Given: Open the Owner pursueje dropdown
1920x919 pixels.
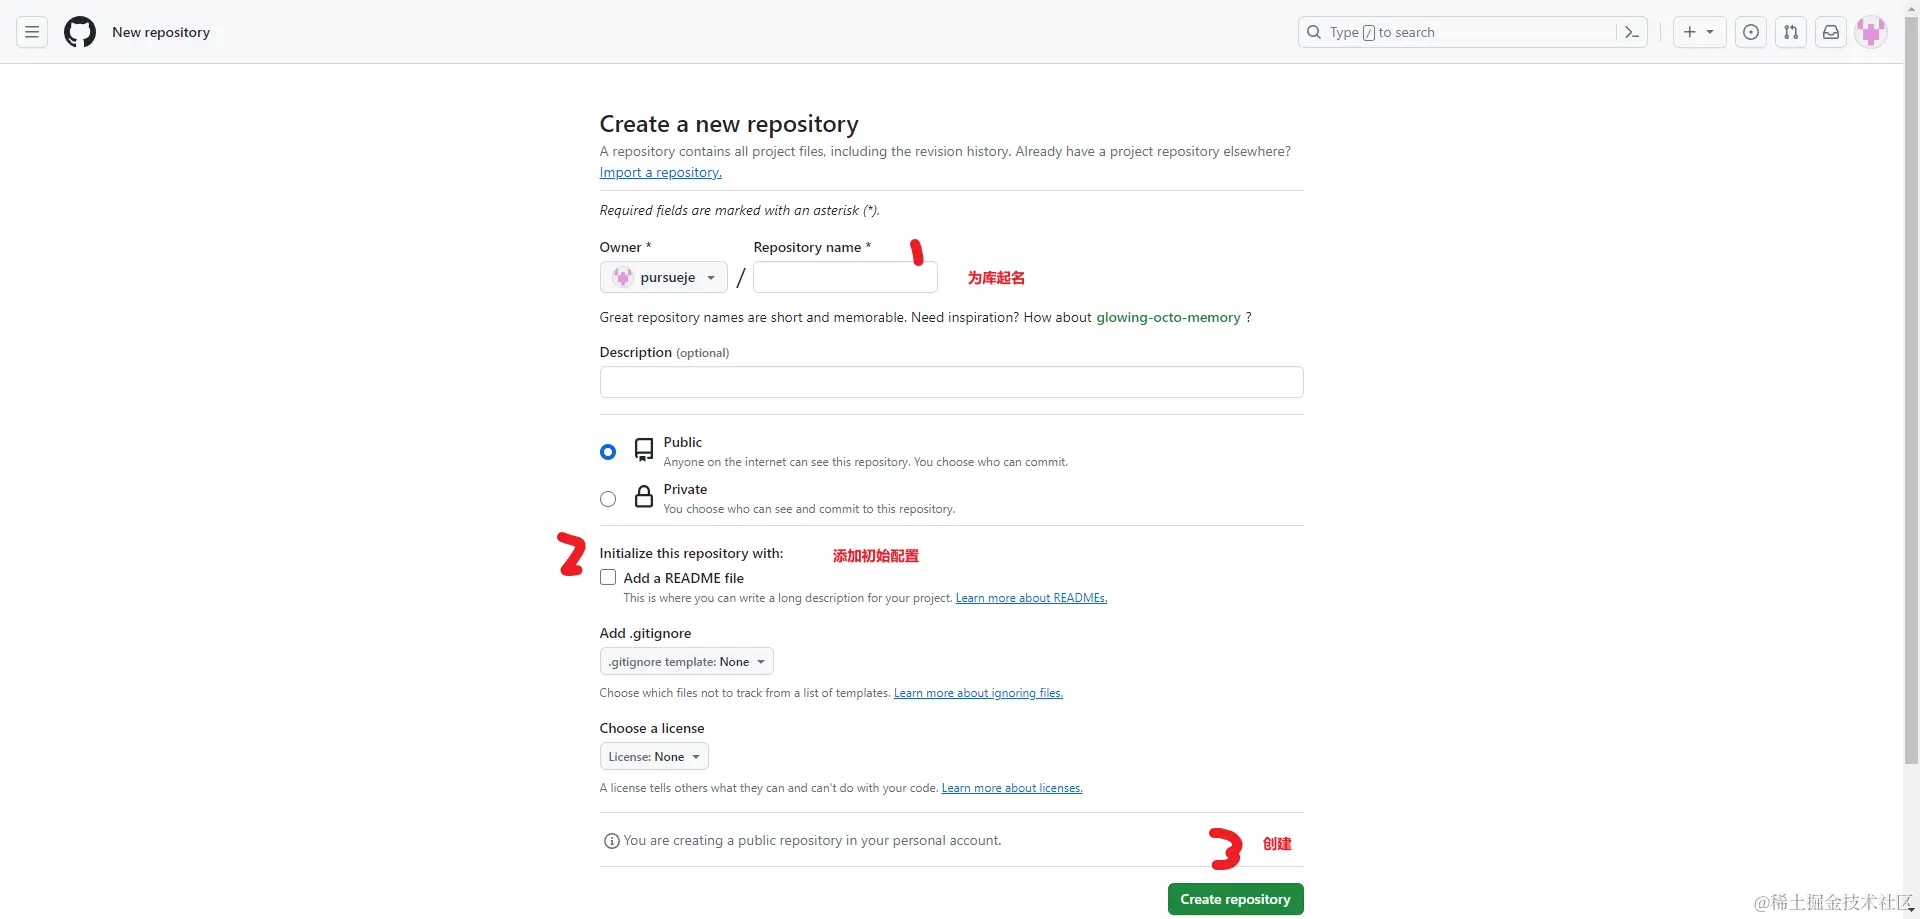Looking at the screenshot, I should (664, 277).
